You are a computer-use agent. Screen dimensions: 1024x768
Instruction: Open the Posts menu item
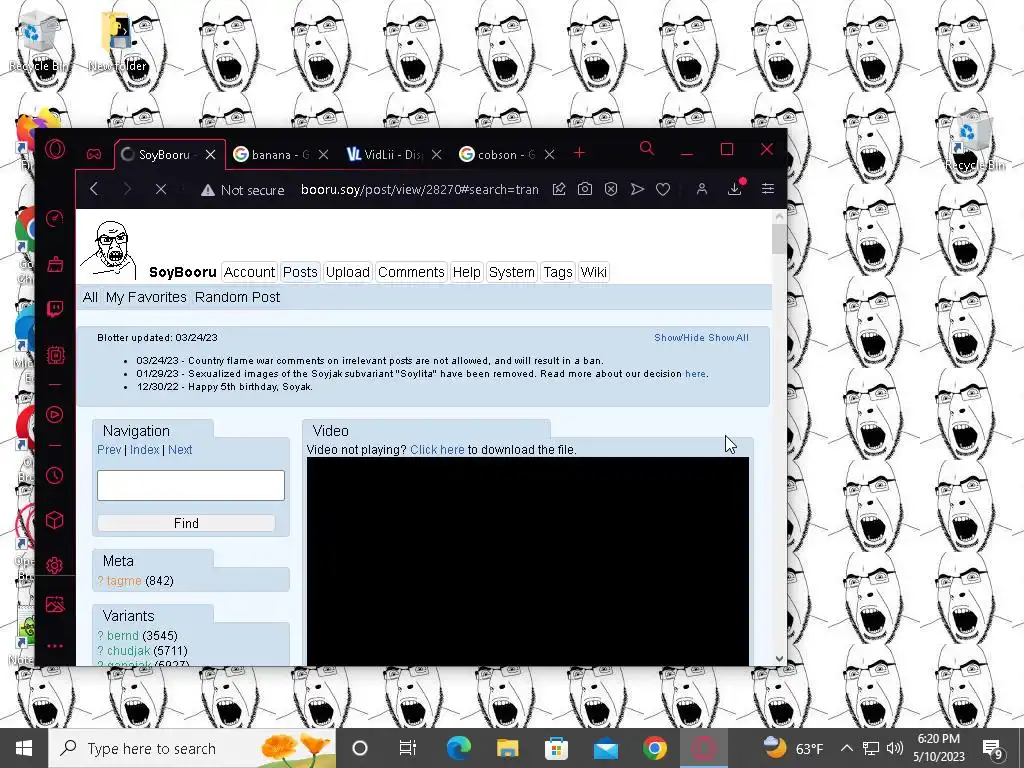tap(300, 272)
